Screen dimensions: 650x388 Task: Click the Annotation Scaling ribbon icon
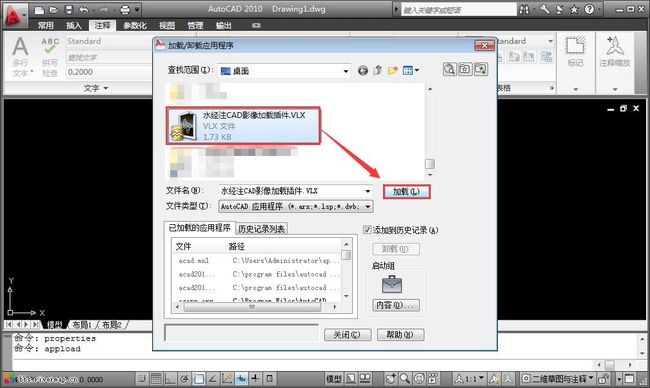pyautogui.click(x=615, y=46)
